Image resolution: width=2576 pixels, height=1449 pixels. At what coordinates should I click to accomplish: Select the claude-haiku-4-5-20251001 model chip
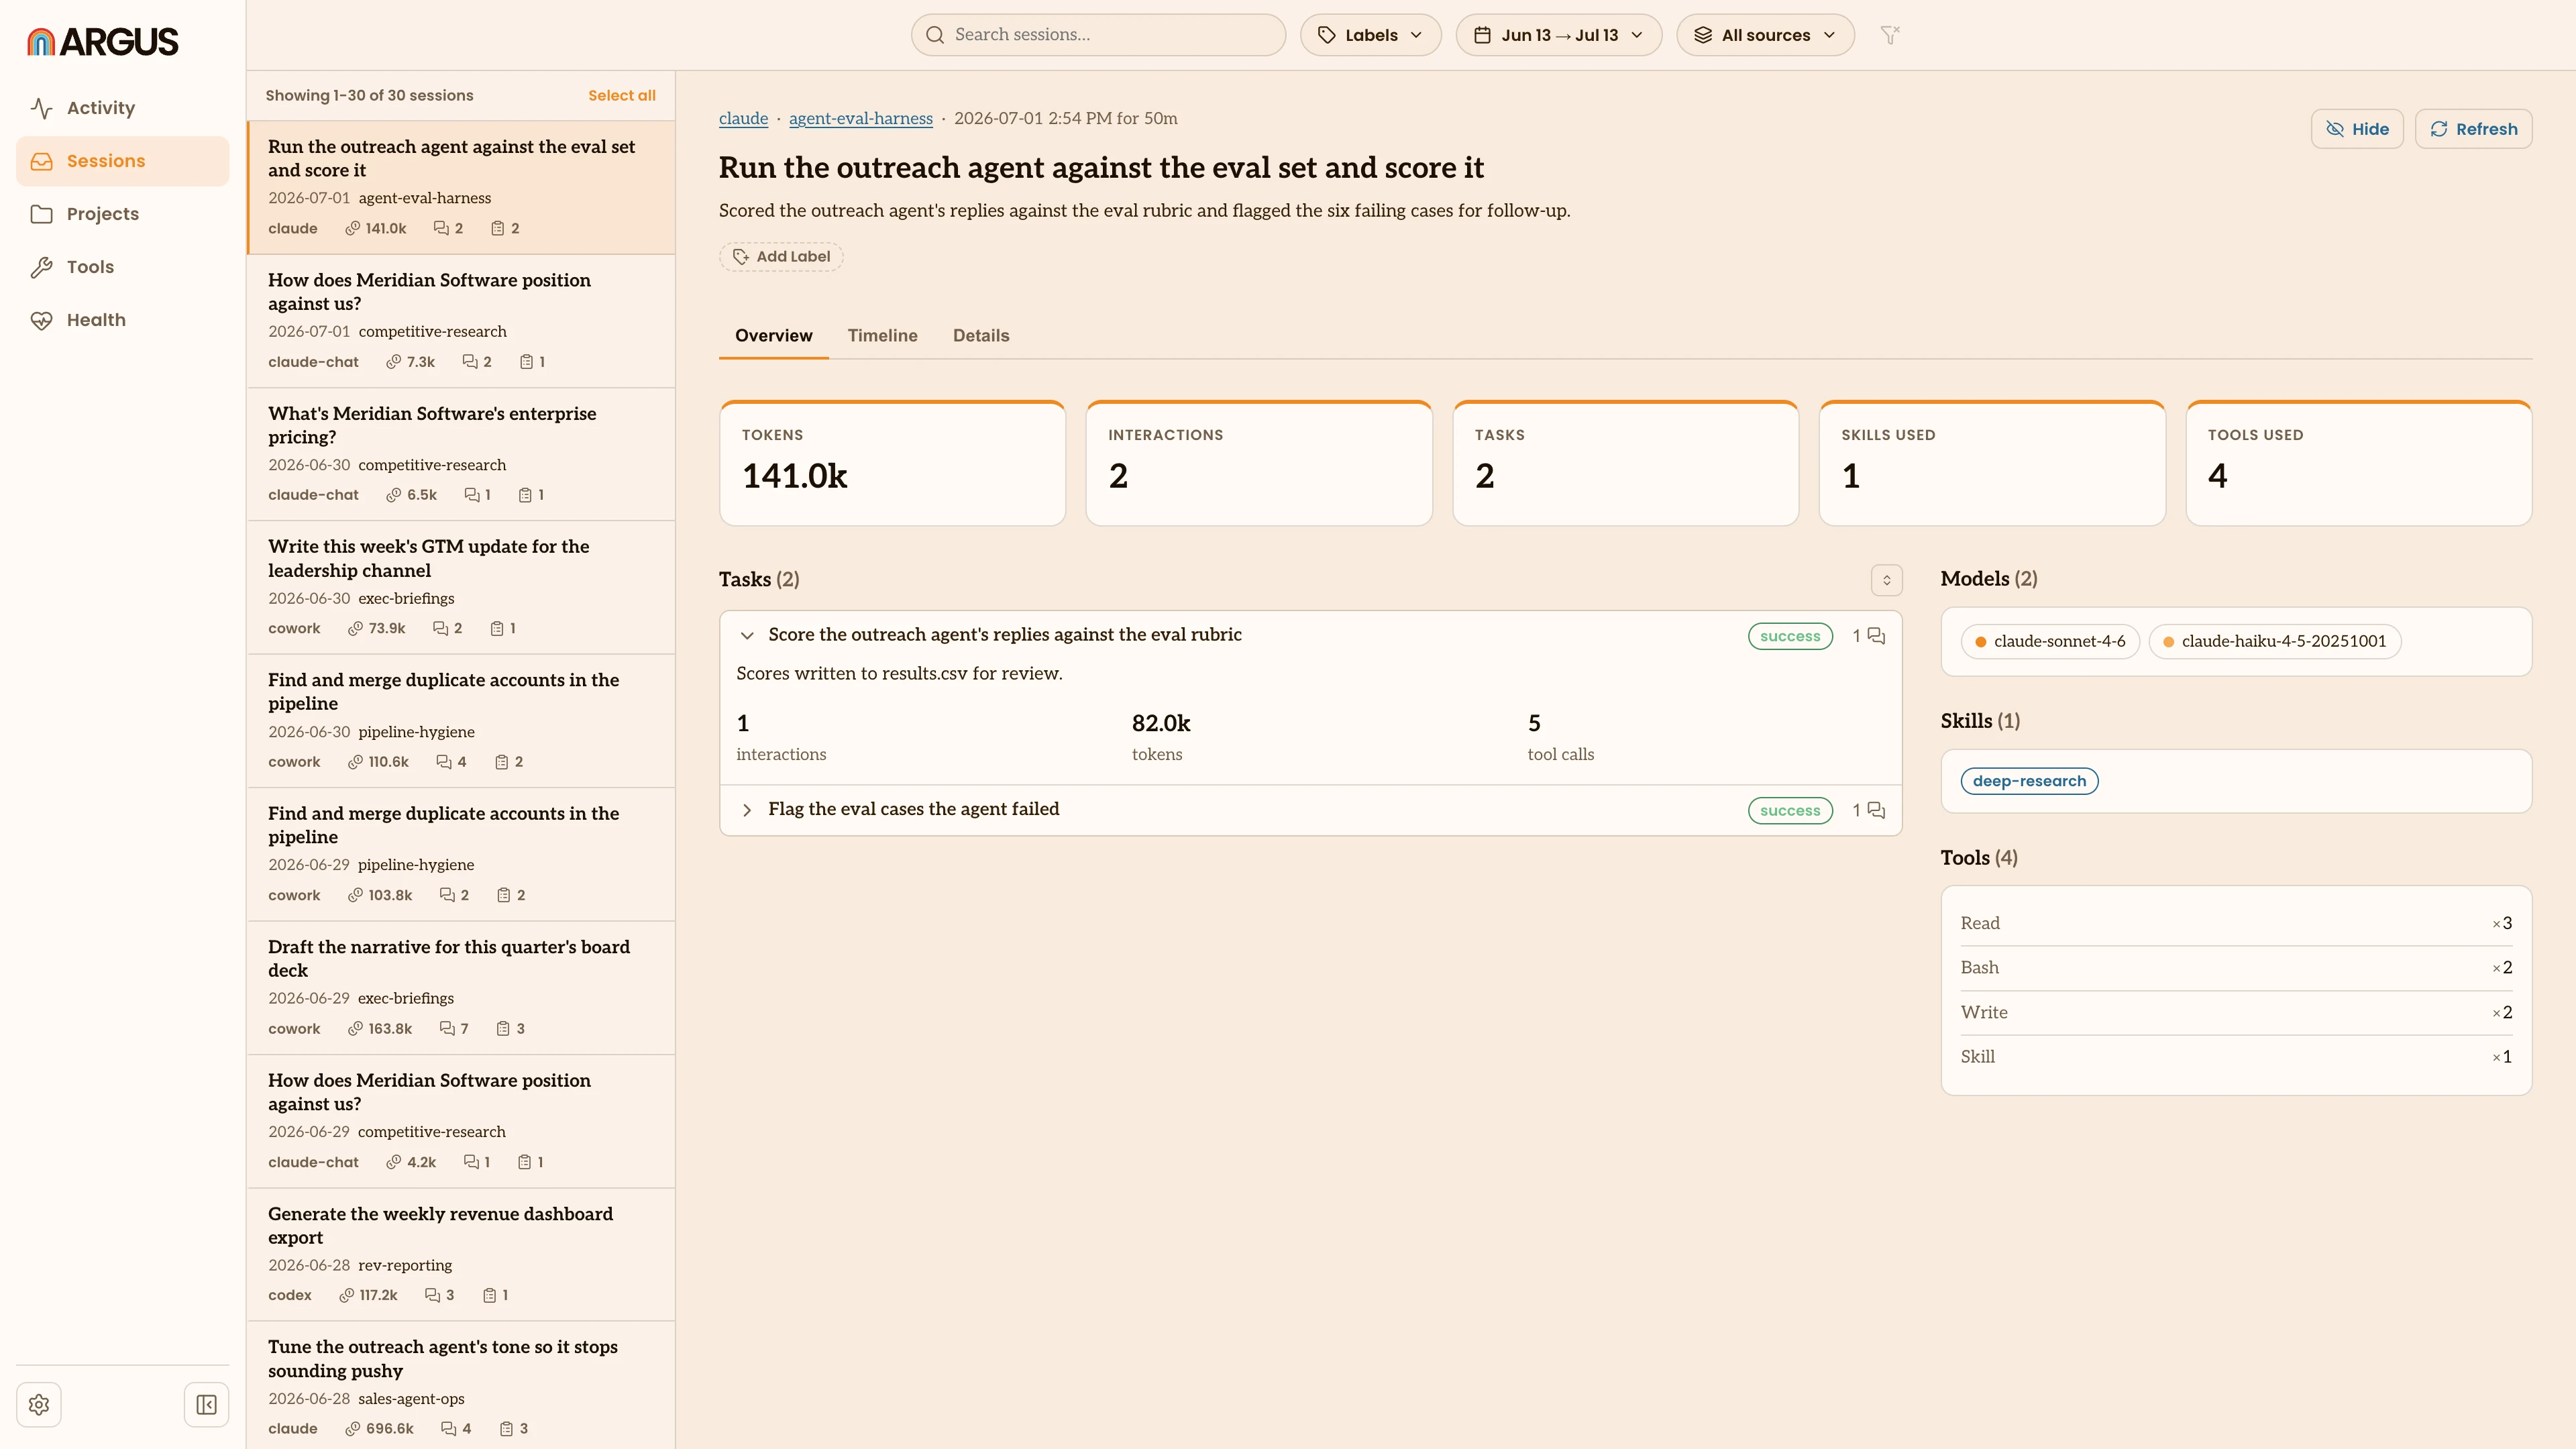[x=2275, y=641]
